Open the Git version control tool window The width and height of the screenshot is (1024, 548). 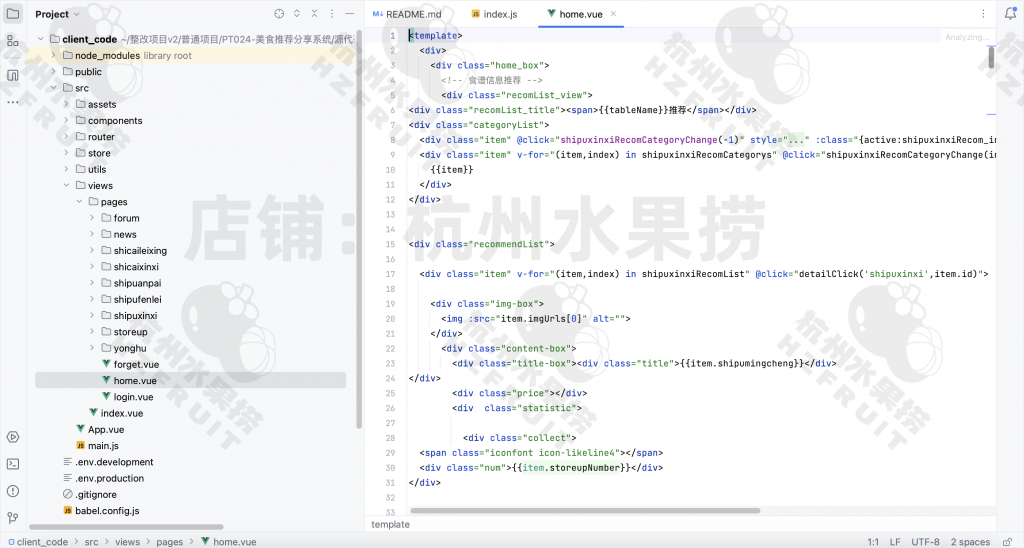pyautogui.click(x=13, y=518)
